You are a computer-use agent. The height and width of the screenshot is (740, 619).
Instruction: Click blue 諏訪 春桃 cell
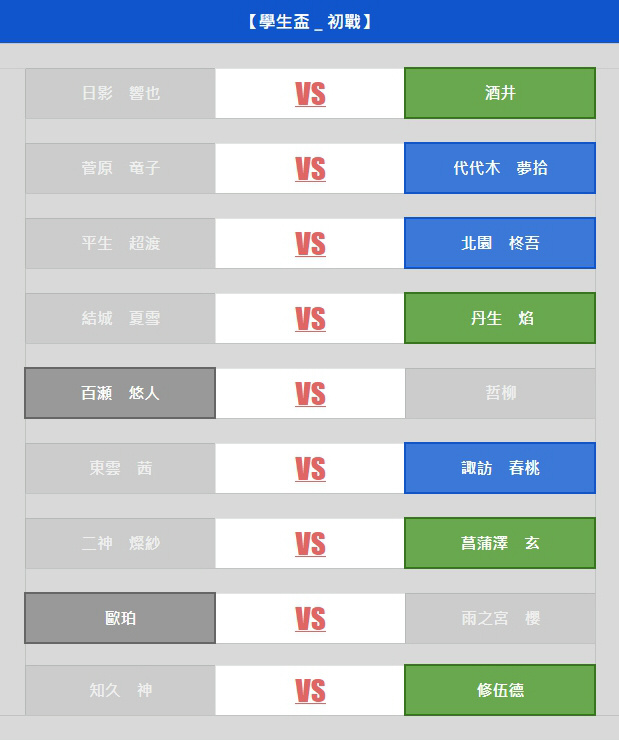500,468
